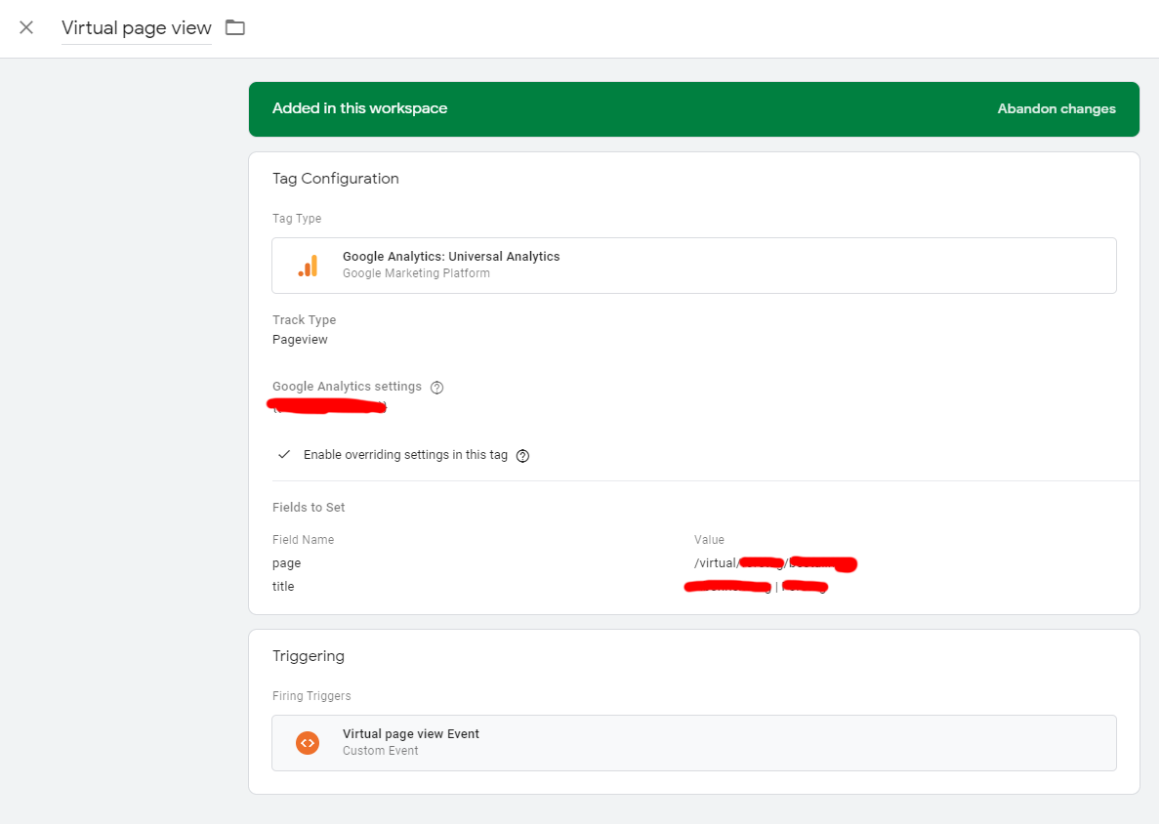Click the Added in this workspace banner
The height and width of the screenshot is (824, 1159).
360,109
